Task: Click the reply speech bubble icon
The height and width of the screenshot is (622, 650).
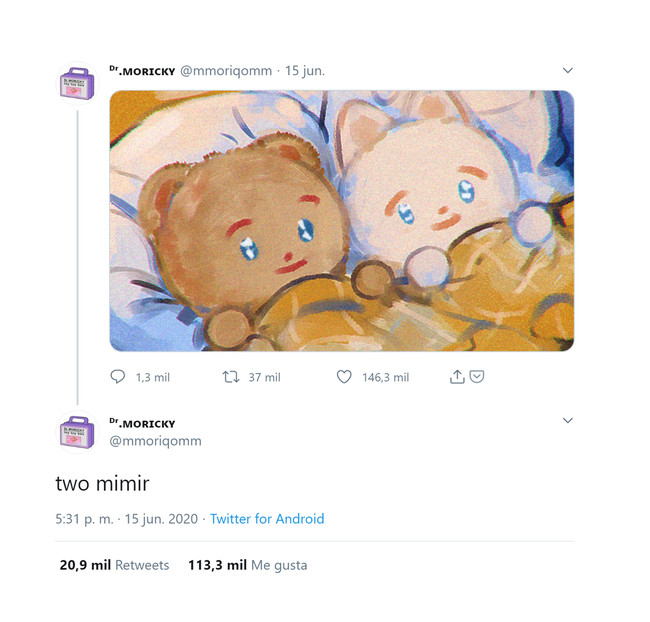Action: (x=117, y=377)
